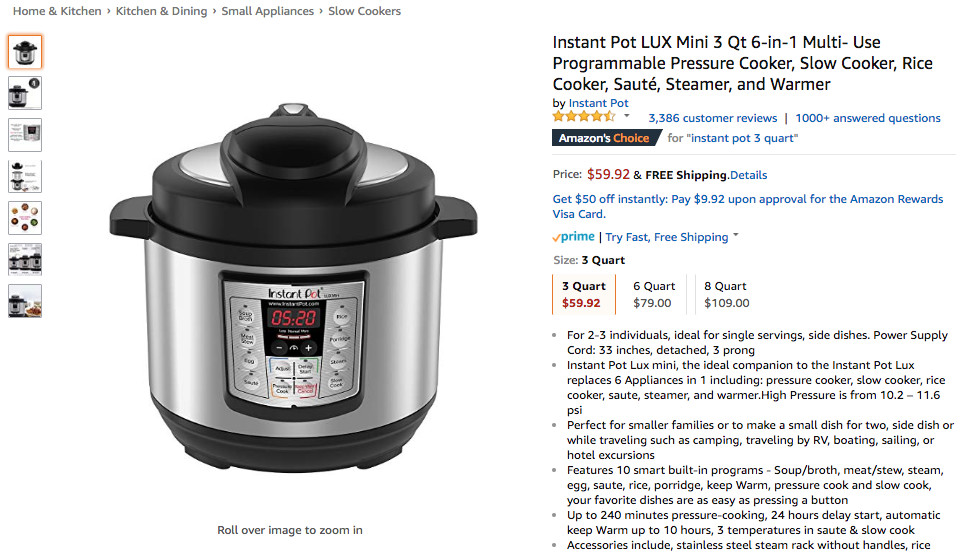This screenshot has height=554, width=960.
Task: Click the Prime logo icon
Action: point(573,237)
